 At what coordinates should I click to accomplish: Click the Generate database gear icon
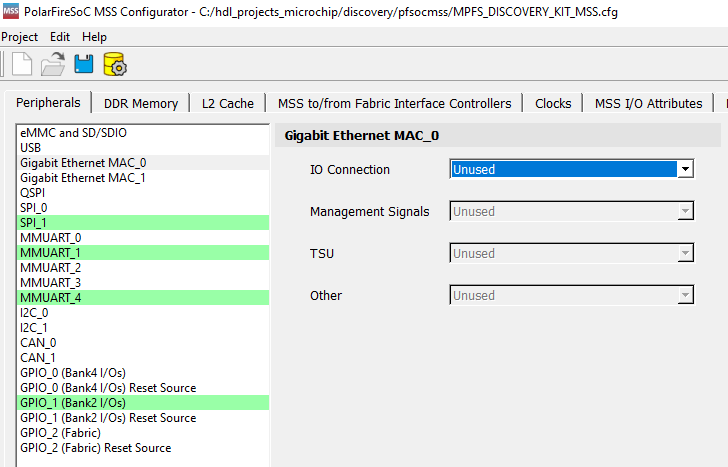tap(114, 65)
